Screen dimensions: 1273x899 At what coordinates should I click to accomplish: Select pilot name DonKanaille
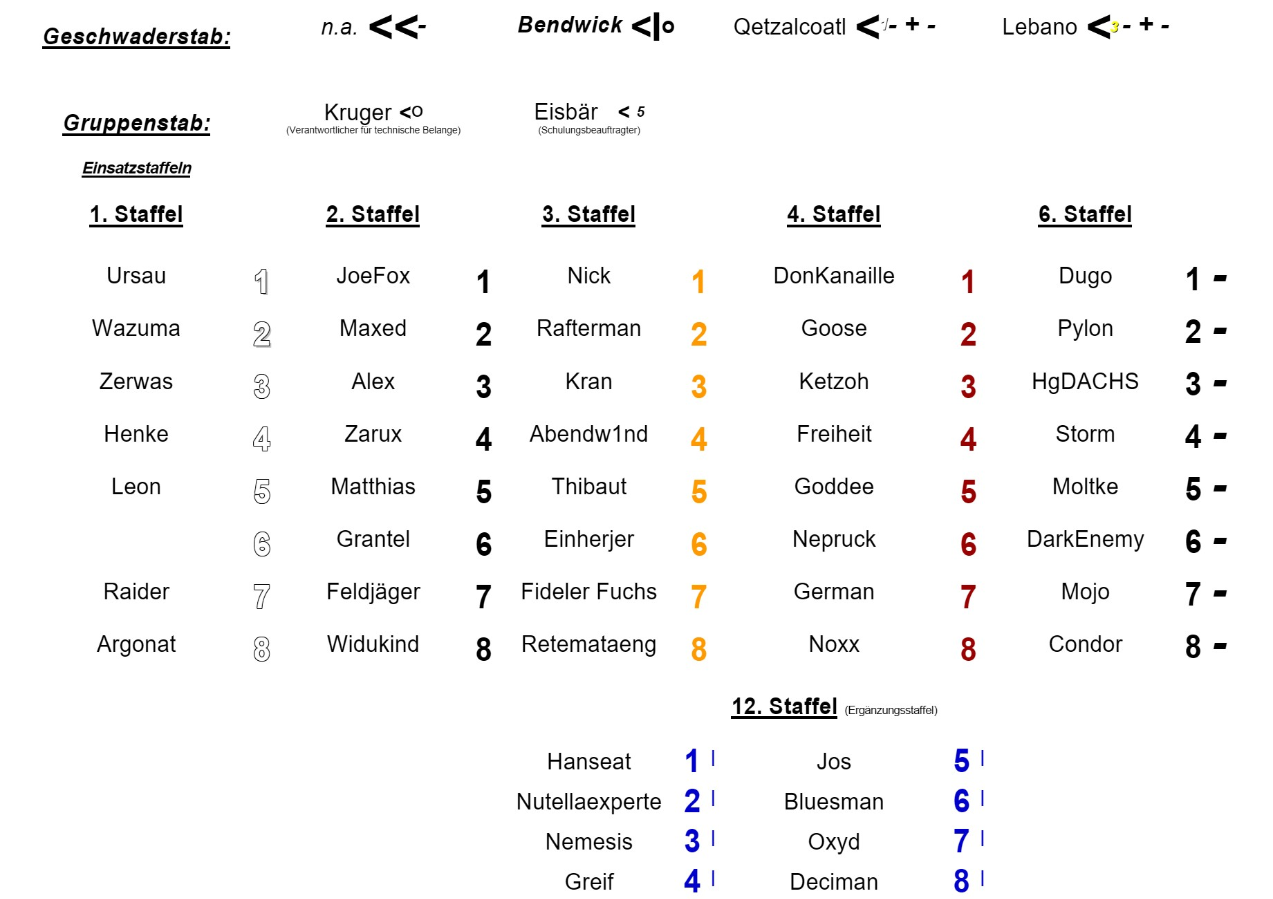[834, 276]
